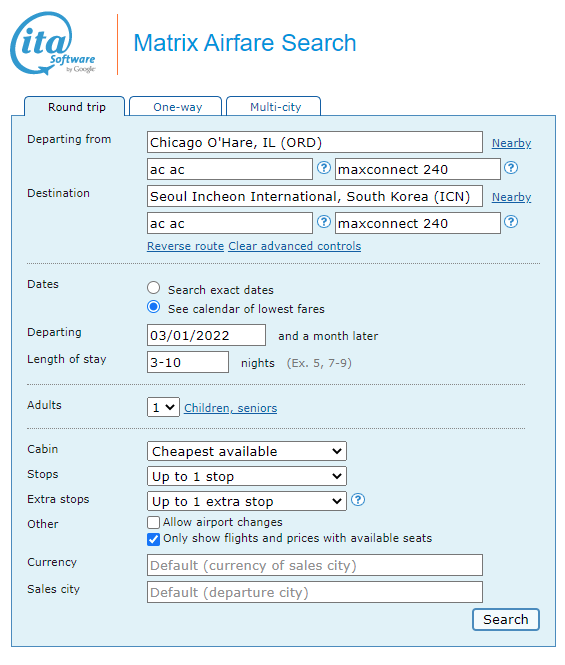Image resolution: width=565 pixels, height=665 pixels.
Task: Expand the Extra stops dropdown
Action: pos(247,501)
